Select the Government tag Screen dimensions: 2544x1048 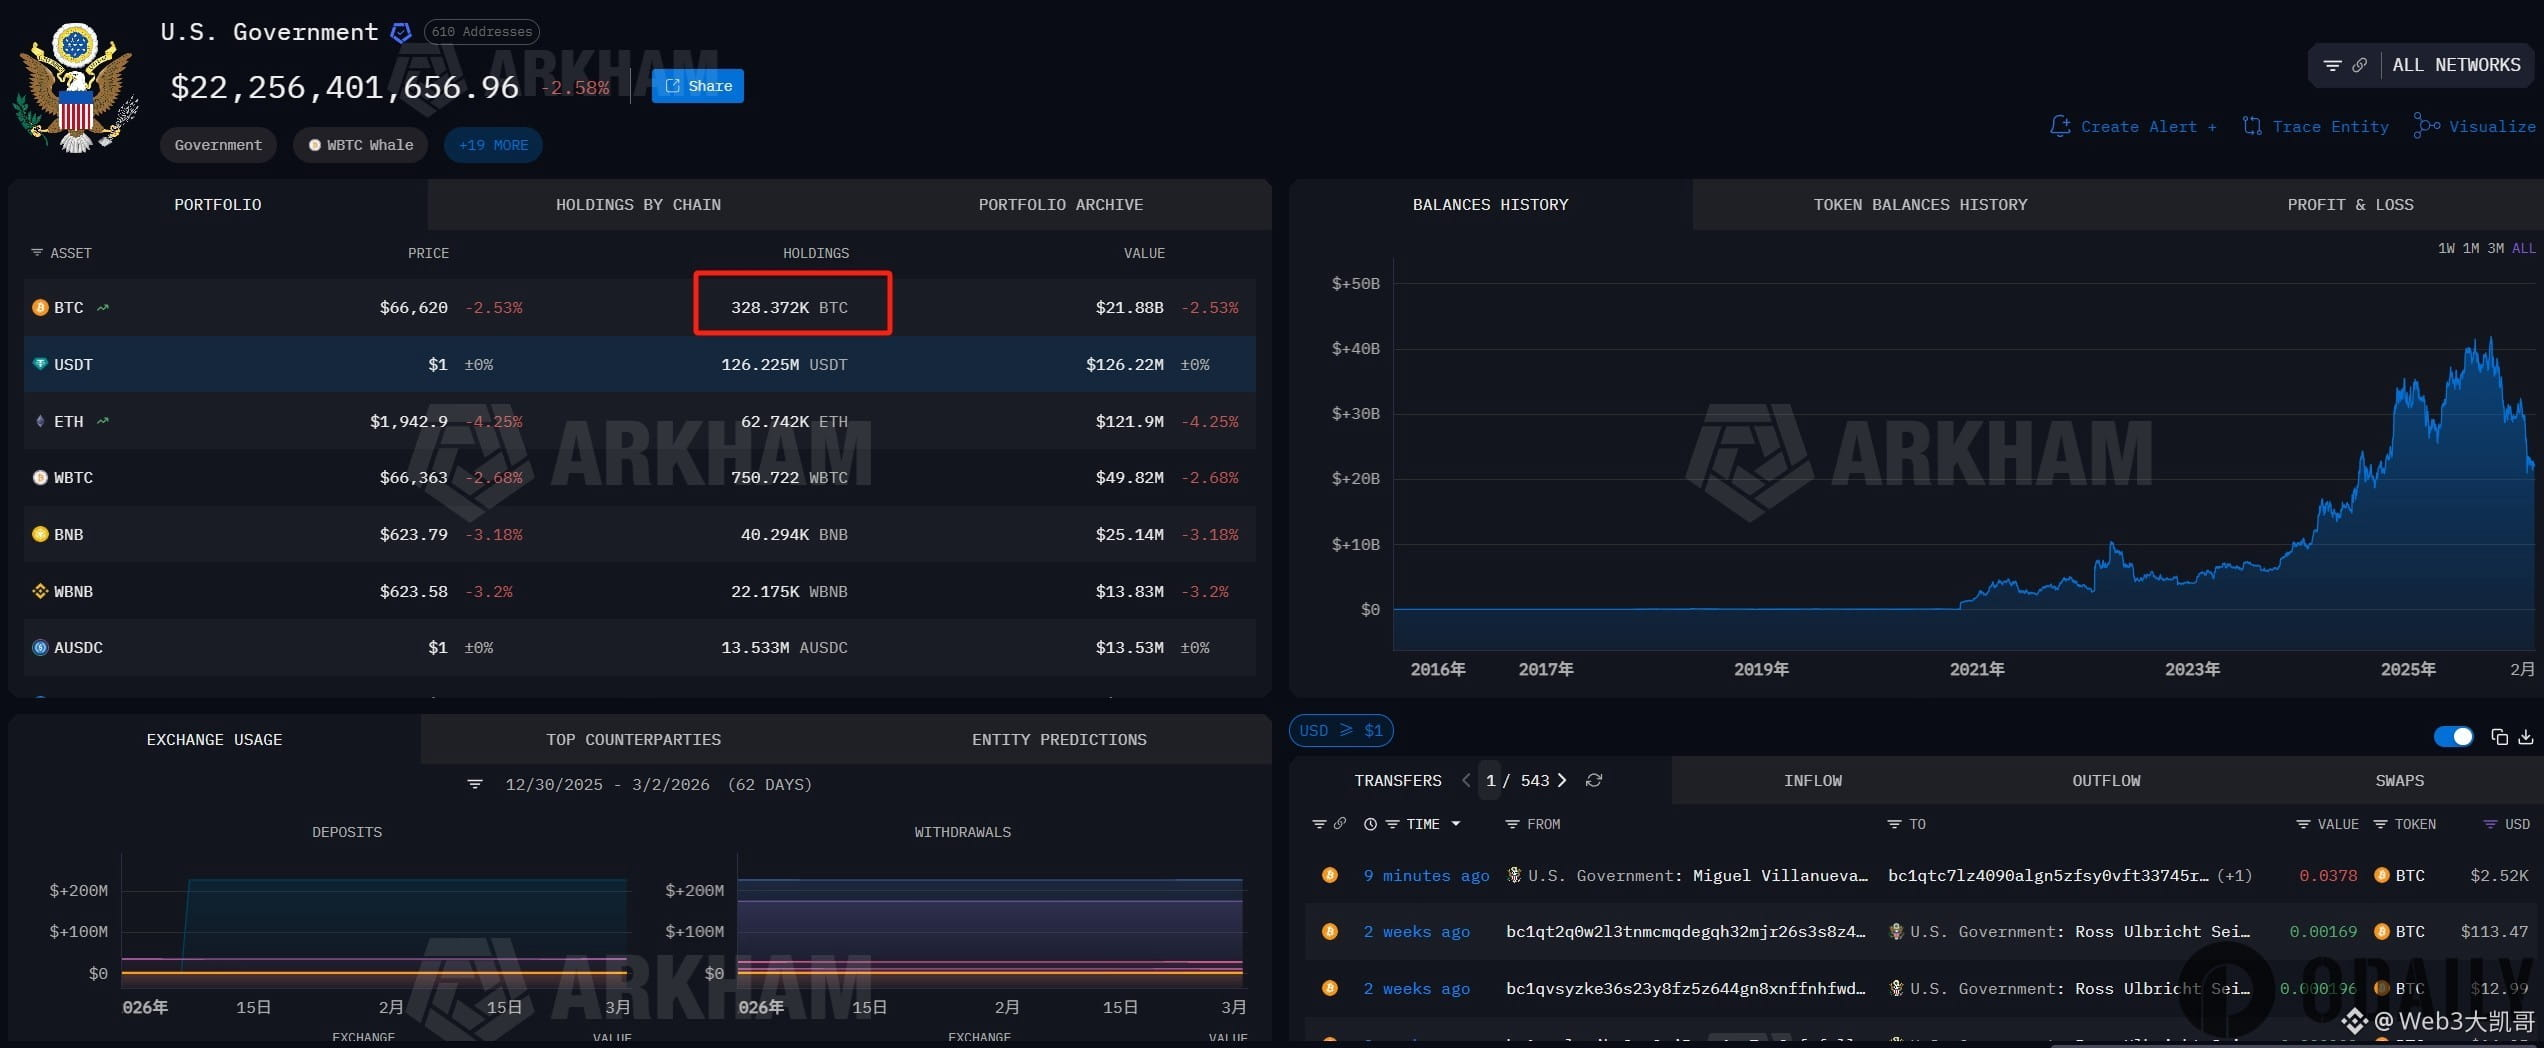coord(218,145)
